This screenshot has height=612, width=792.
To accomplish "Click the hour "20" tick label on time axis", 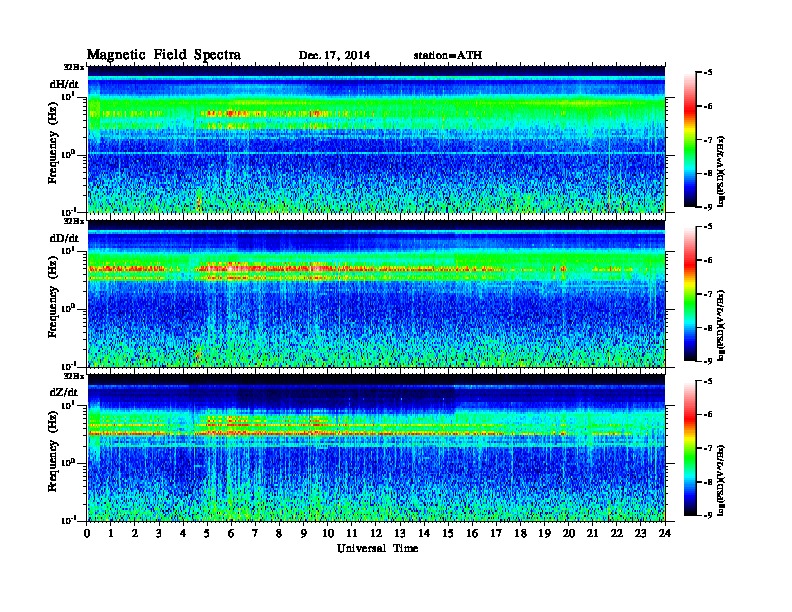I will [x=569, y=533].
